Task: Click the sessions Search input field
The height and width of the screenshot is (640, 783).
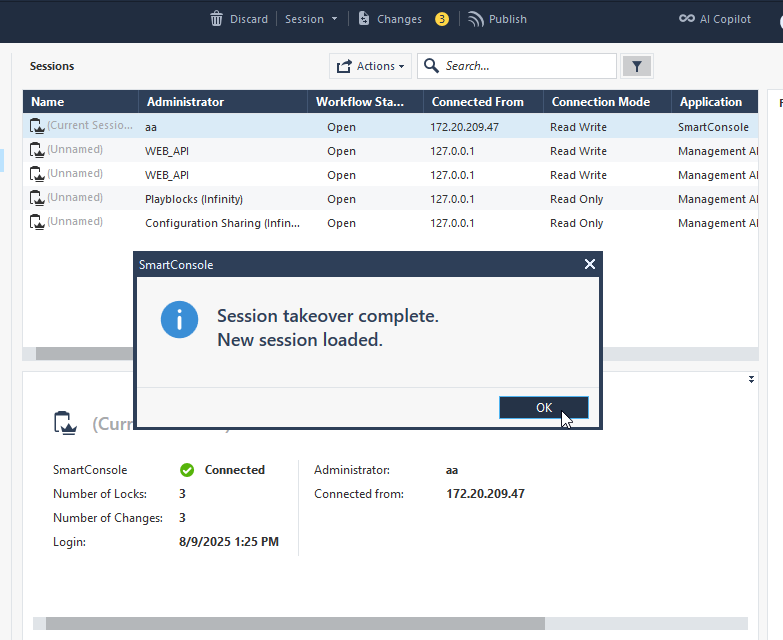Action: click(528, 66)
